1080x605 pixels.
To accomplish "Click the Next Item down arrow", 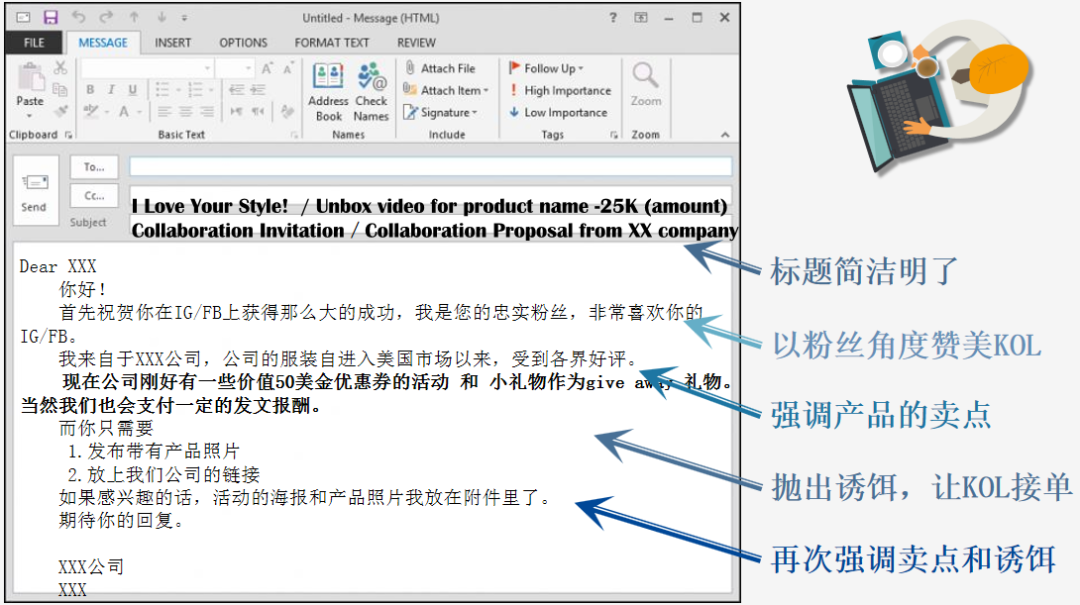I will 161,17.
